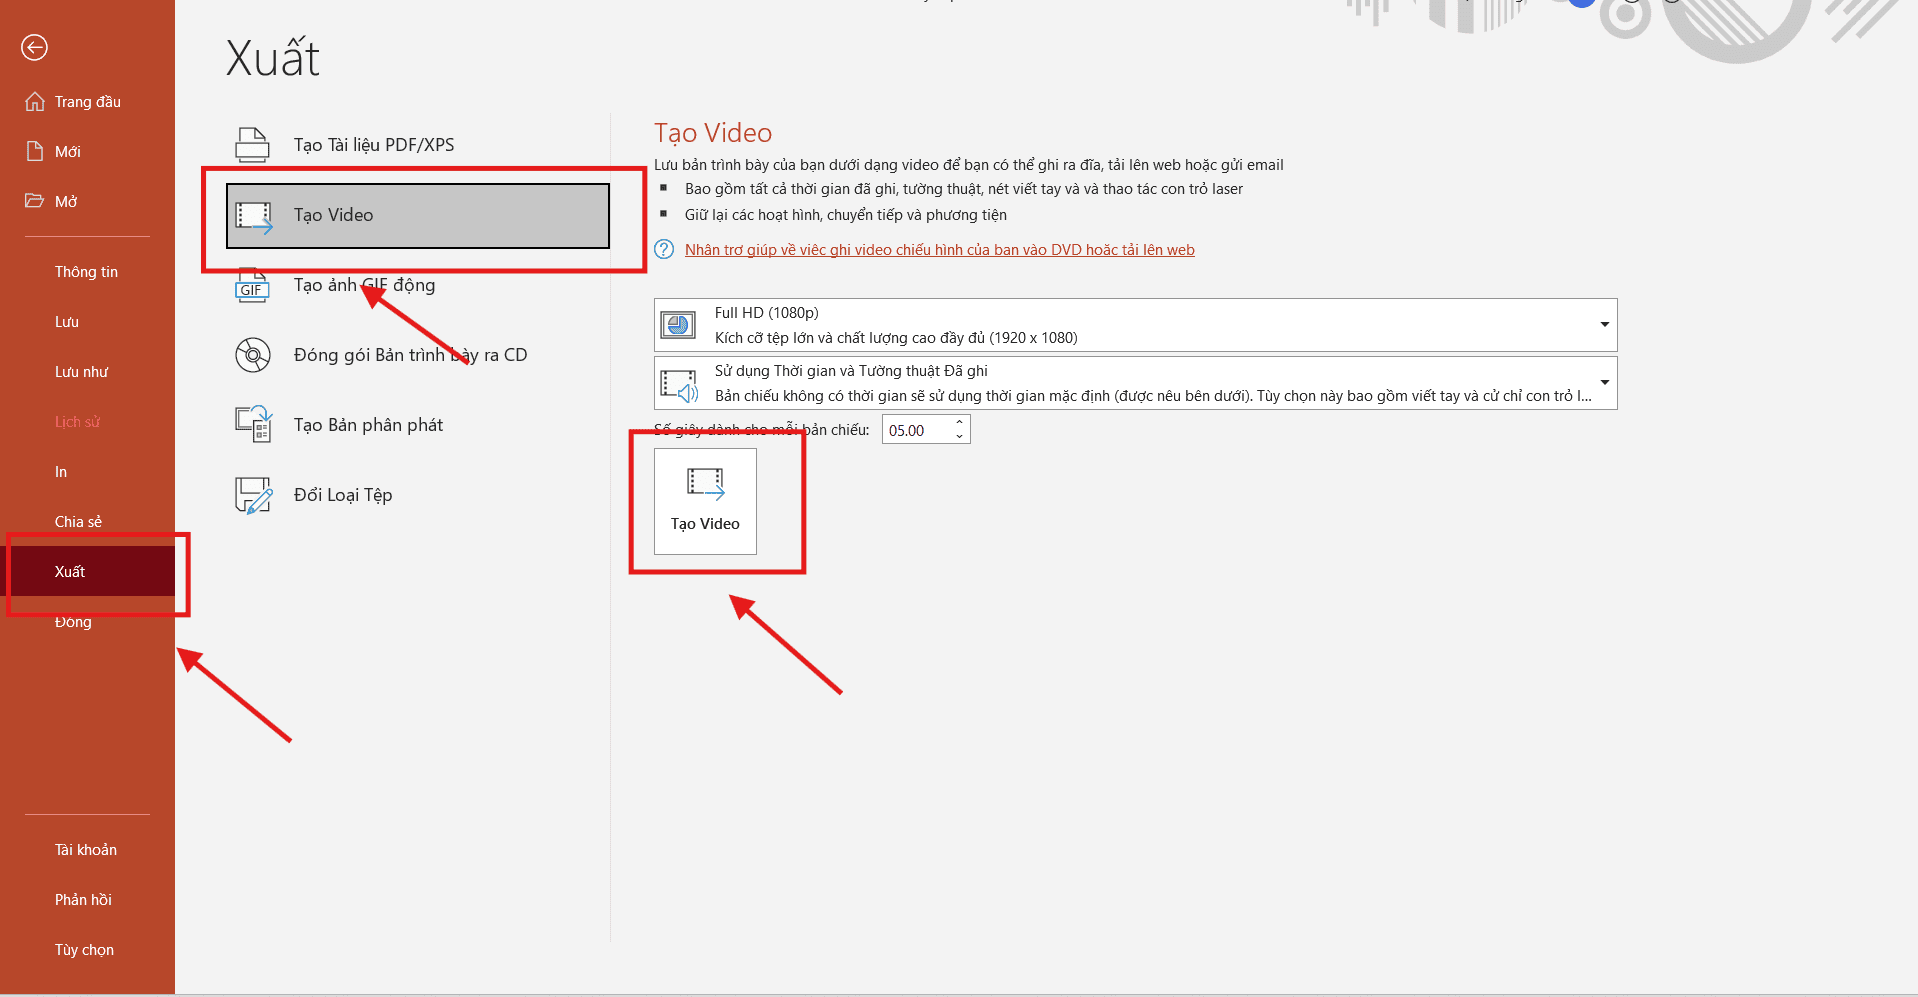Viewport: 1918px width, 997px height.
Task: Click the Đổi Loại Tệp icon
Action: tap(253, 495)
